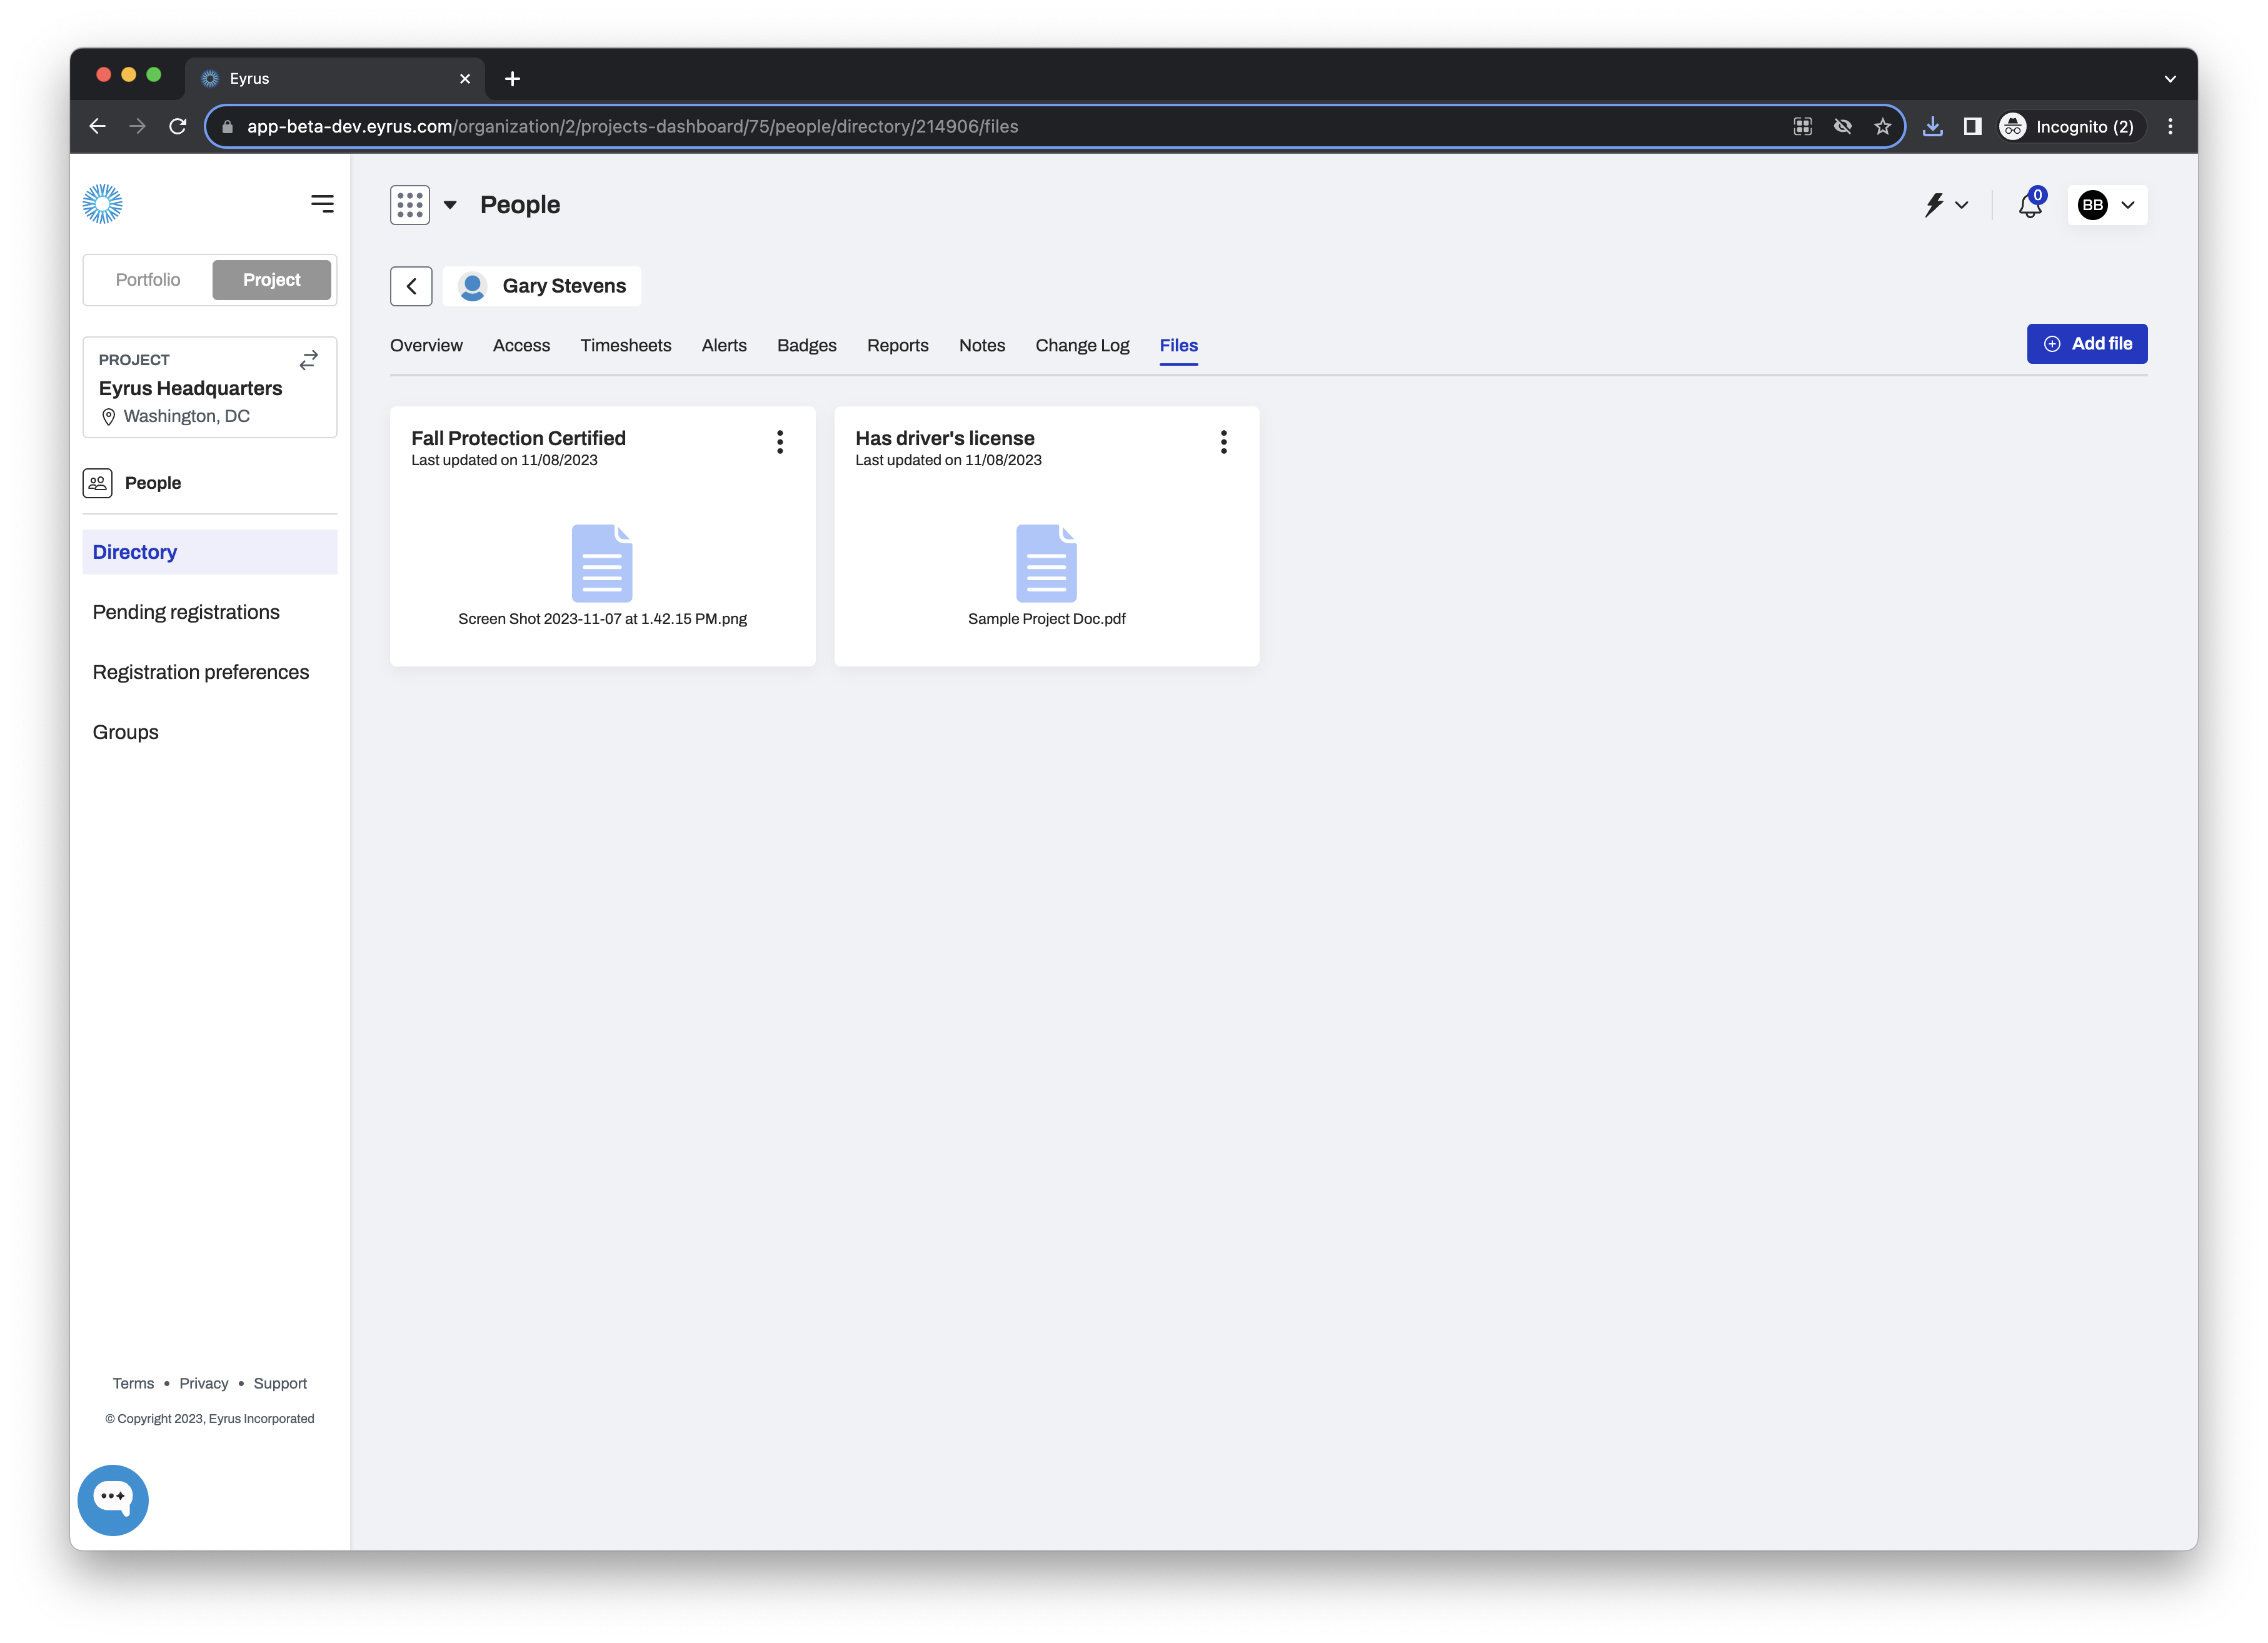The height and width of the screenshot is (1643, 2268).
Task: Click the Privacy link
Action: [x=204, y=1384]
